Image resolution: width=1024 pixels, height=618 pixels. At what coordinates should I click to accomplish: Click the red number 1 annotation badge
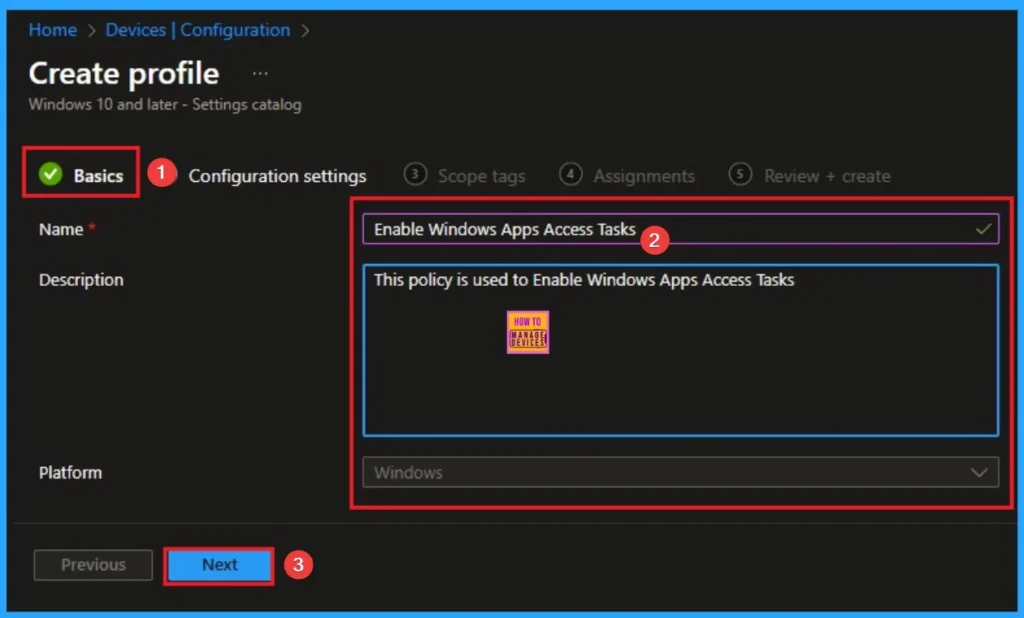[160, 173]
